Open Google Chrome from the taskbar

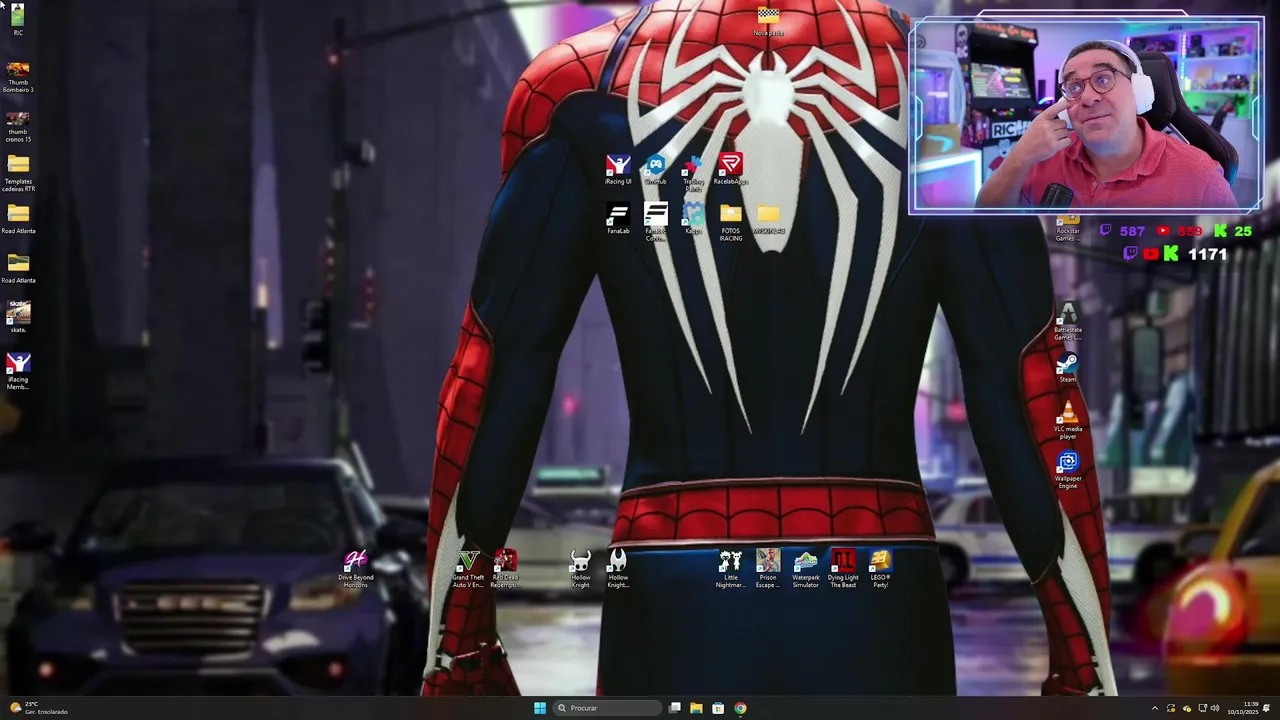click(x=740, y=708)
